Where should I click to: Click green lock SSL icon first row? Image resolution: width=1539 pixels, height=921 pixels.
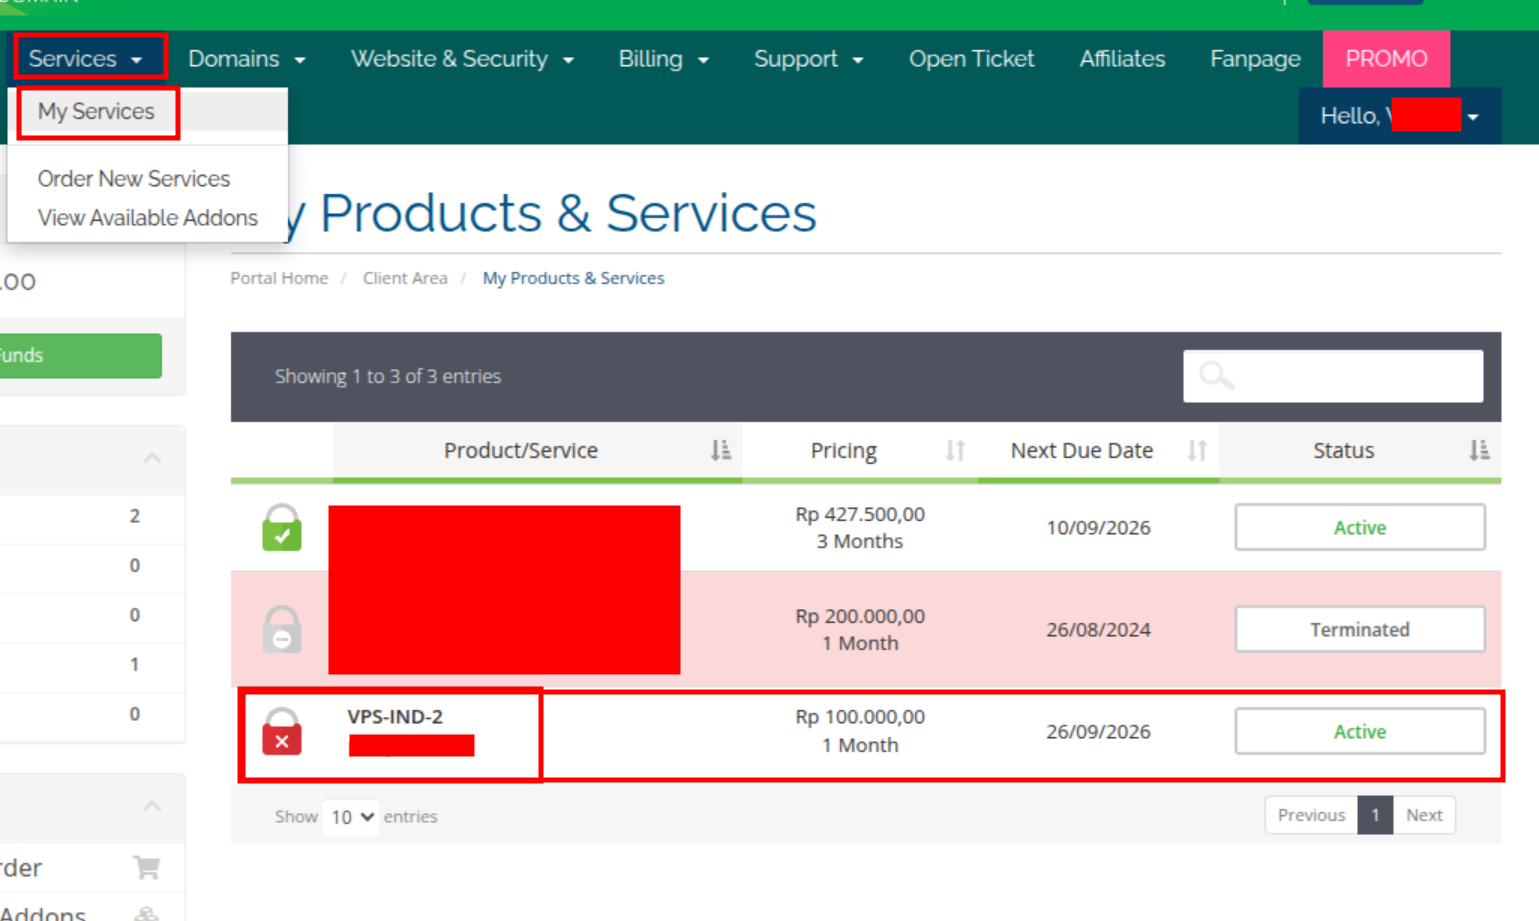coord(282,527)
